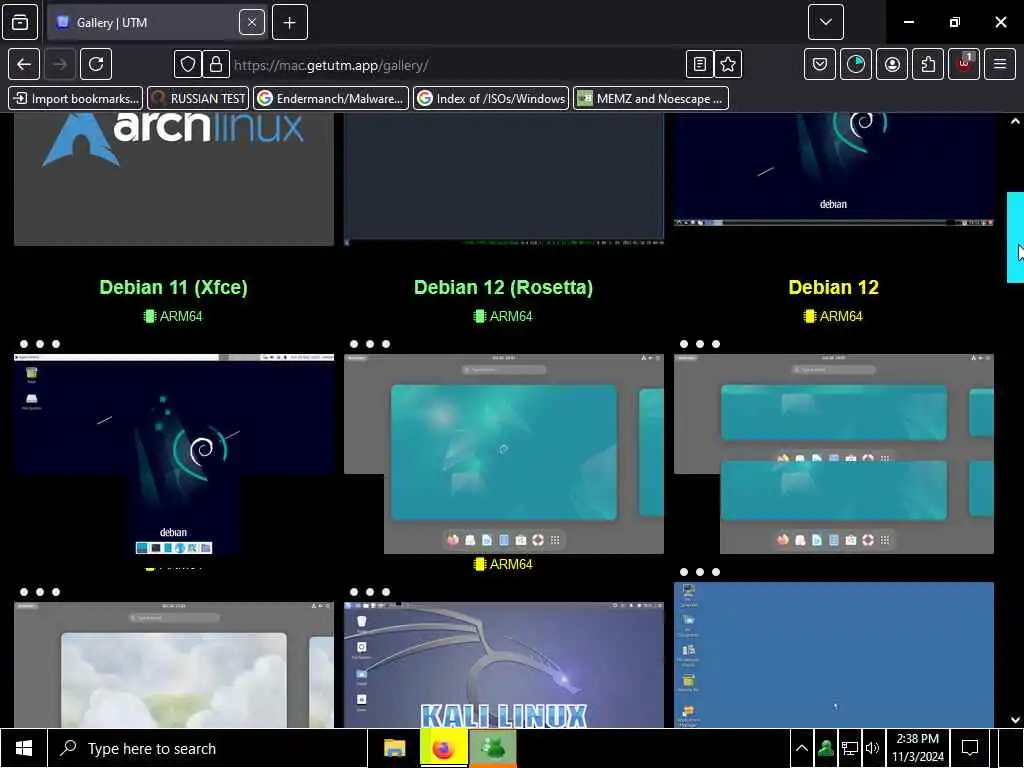This screenshot has width=1024, height=768.
Task: Click the Debian Xfce desktop thumbnail with swirl logo
Action: click(x=174, y=454)
